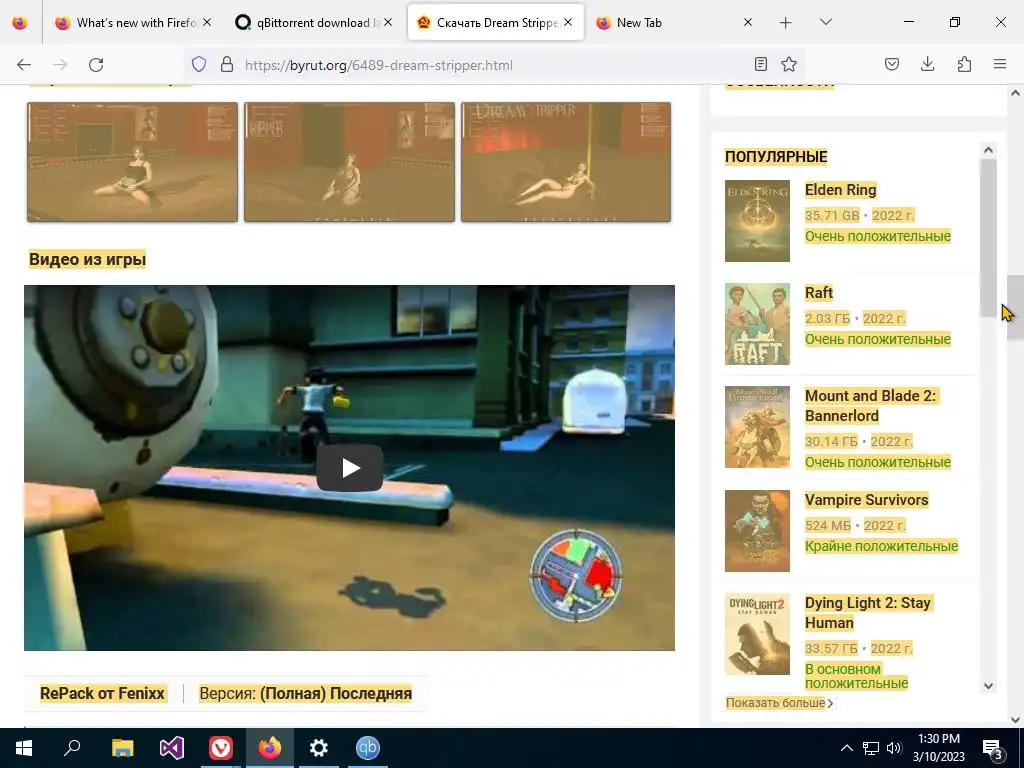The height and width of the screenshot is (768, 1024).
Task: Click the Vampire Survivors cover image
Action: [x=758, y=531]
